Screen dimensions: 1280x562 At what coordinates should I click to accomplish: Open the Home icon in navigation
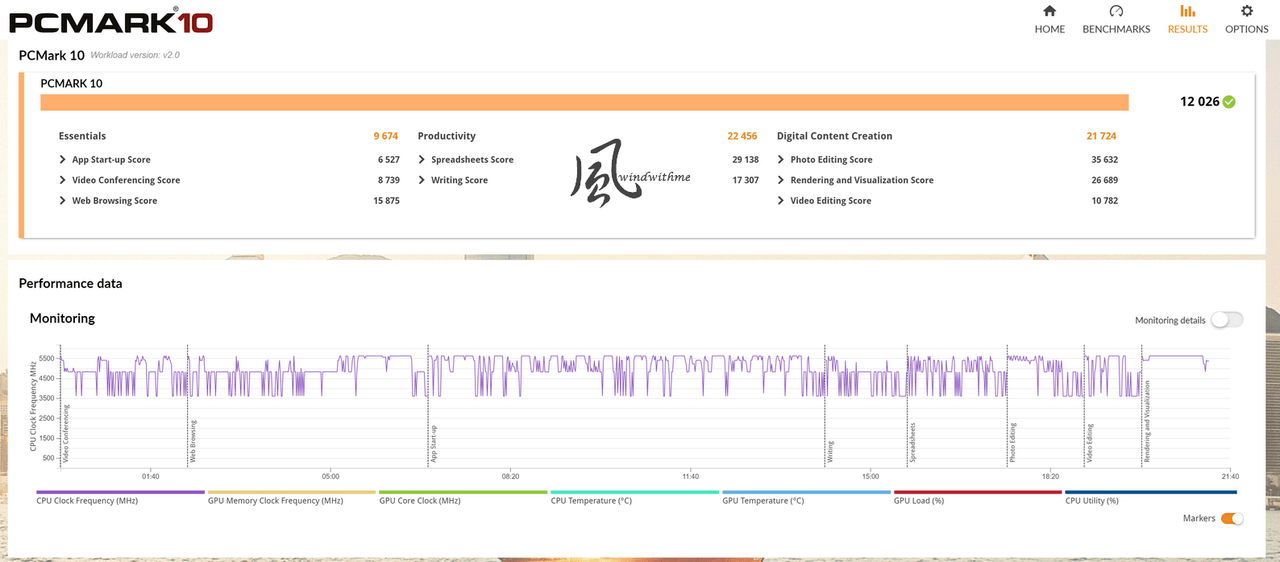(x=1049, y=11)
